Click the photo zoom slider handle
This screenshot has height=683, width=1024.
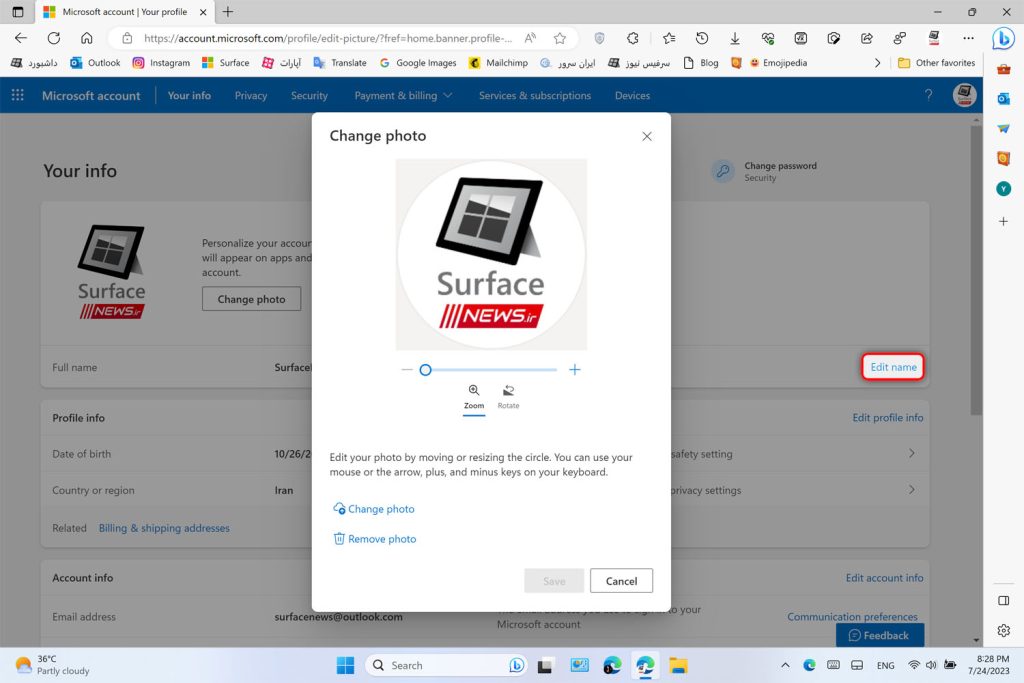(425, 370)
